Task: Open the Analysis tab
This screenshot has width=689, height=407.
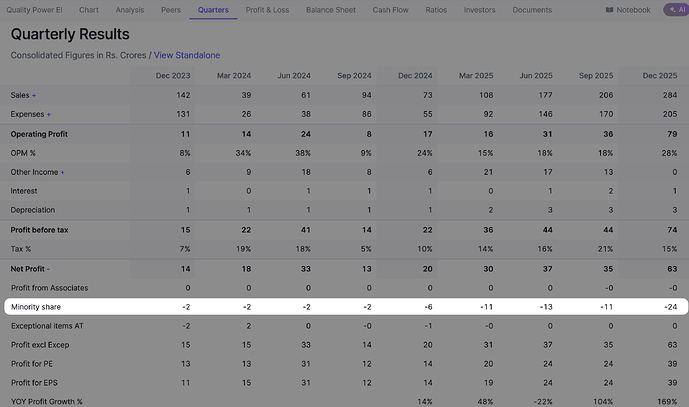Action: [129, 10]
